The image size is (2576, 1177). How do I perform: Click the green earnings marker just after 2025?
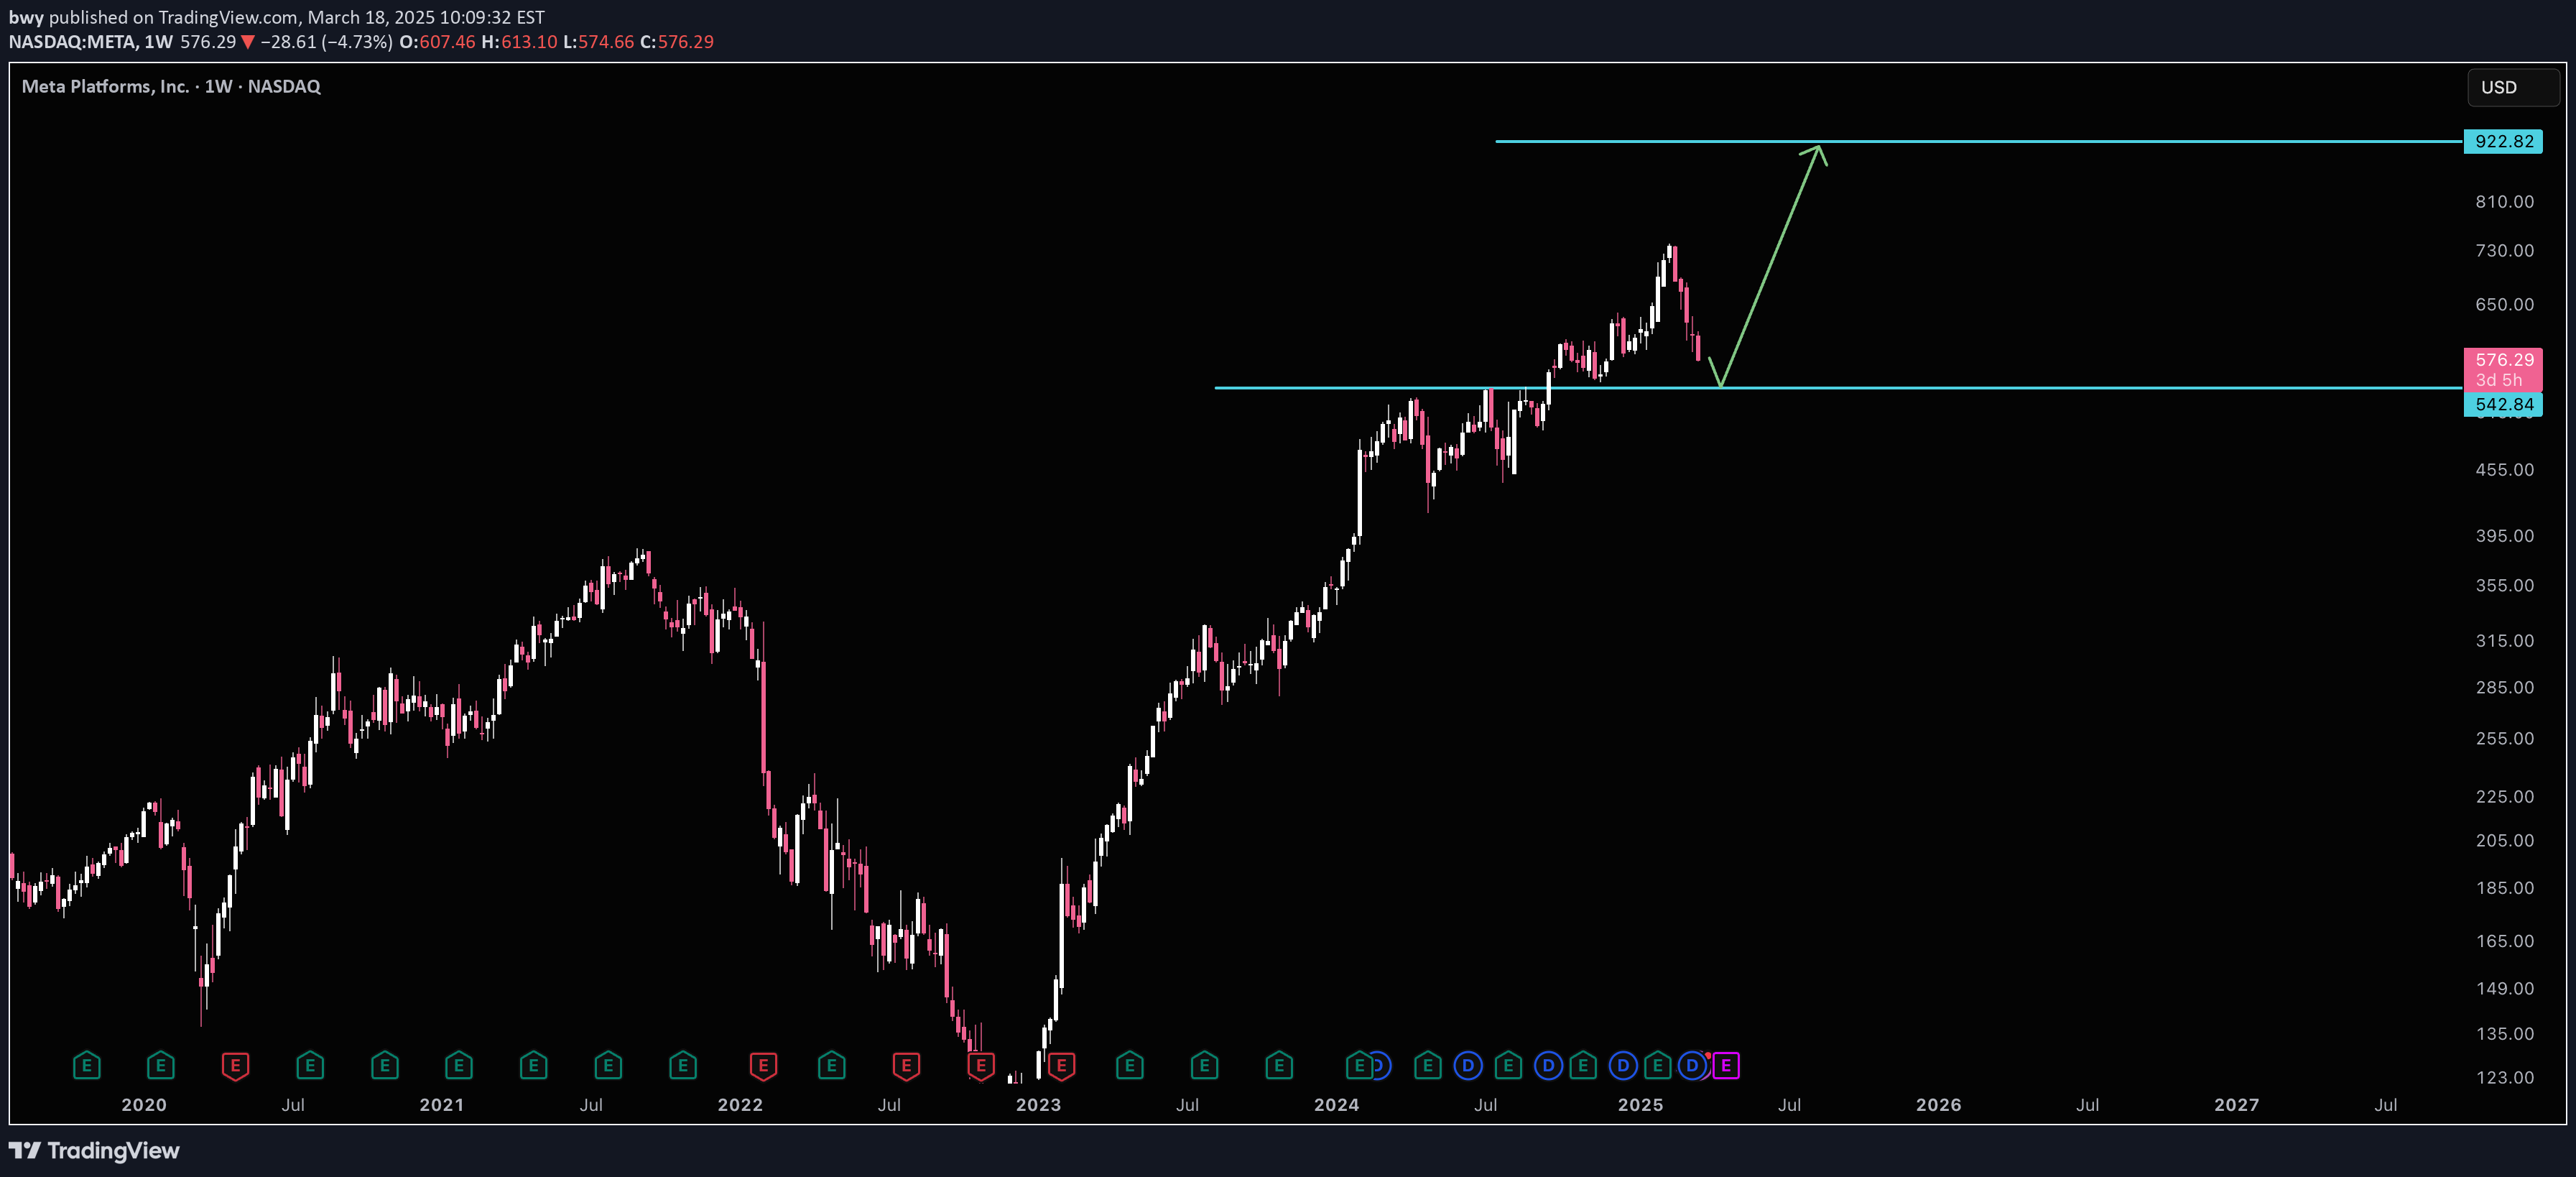(1658, 1066)
